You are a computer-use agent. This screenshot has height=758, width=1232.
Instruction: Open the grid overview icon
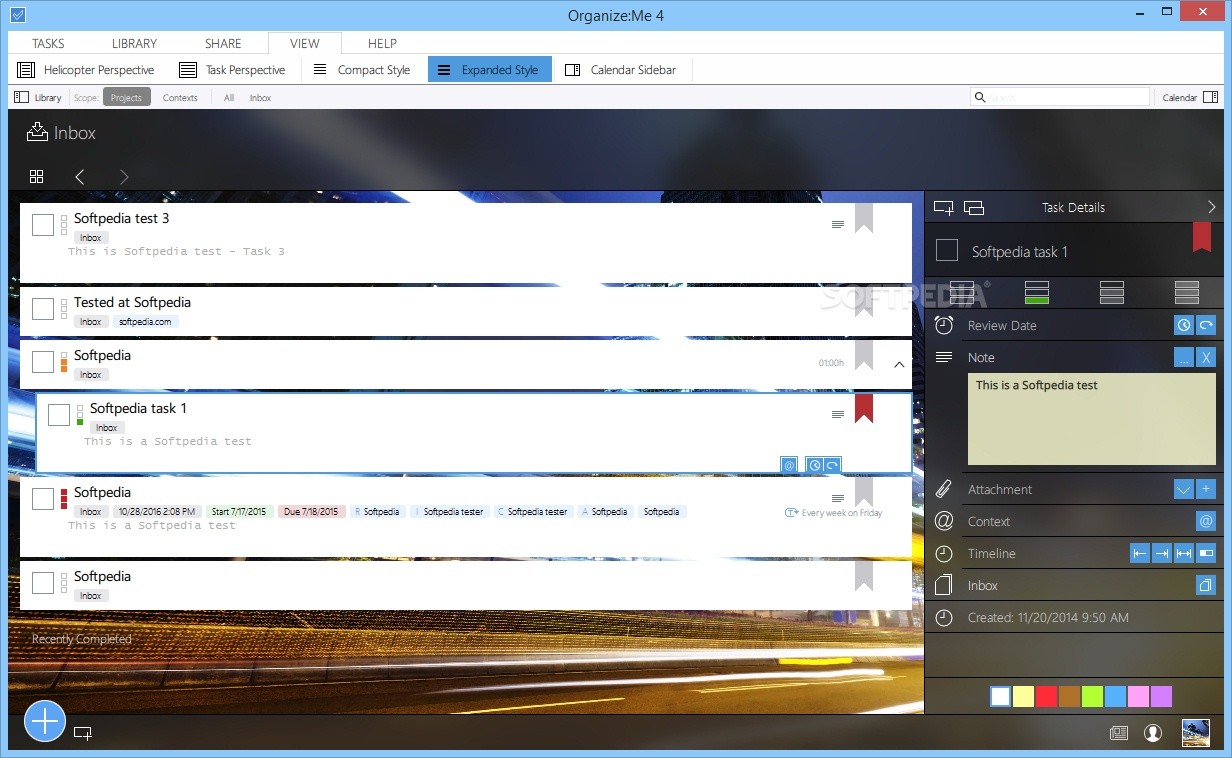pyautogui.click(x=37, y=176)
